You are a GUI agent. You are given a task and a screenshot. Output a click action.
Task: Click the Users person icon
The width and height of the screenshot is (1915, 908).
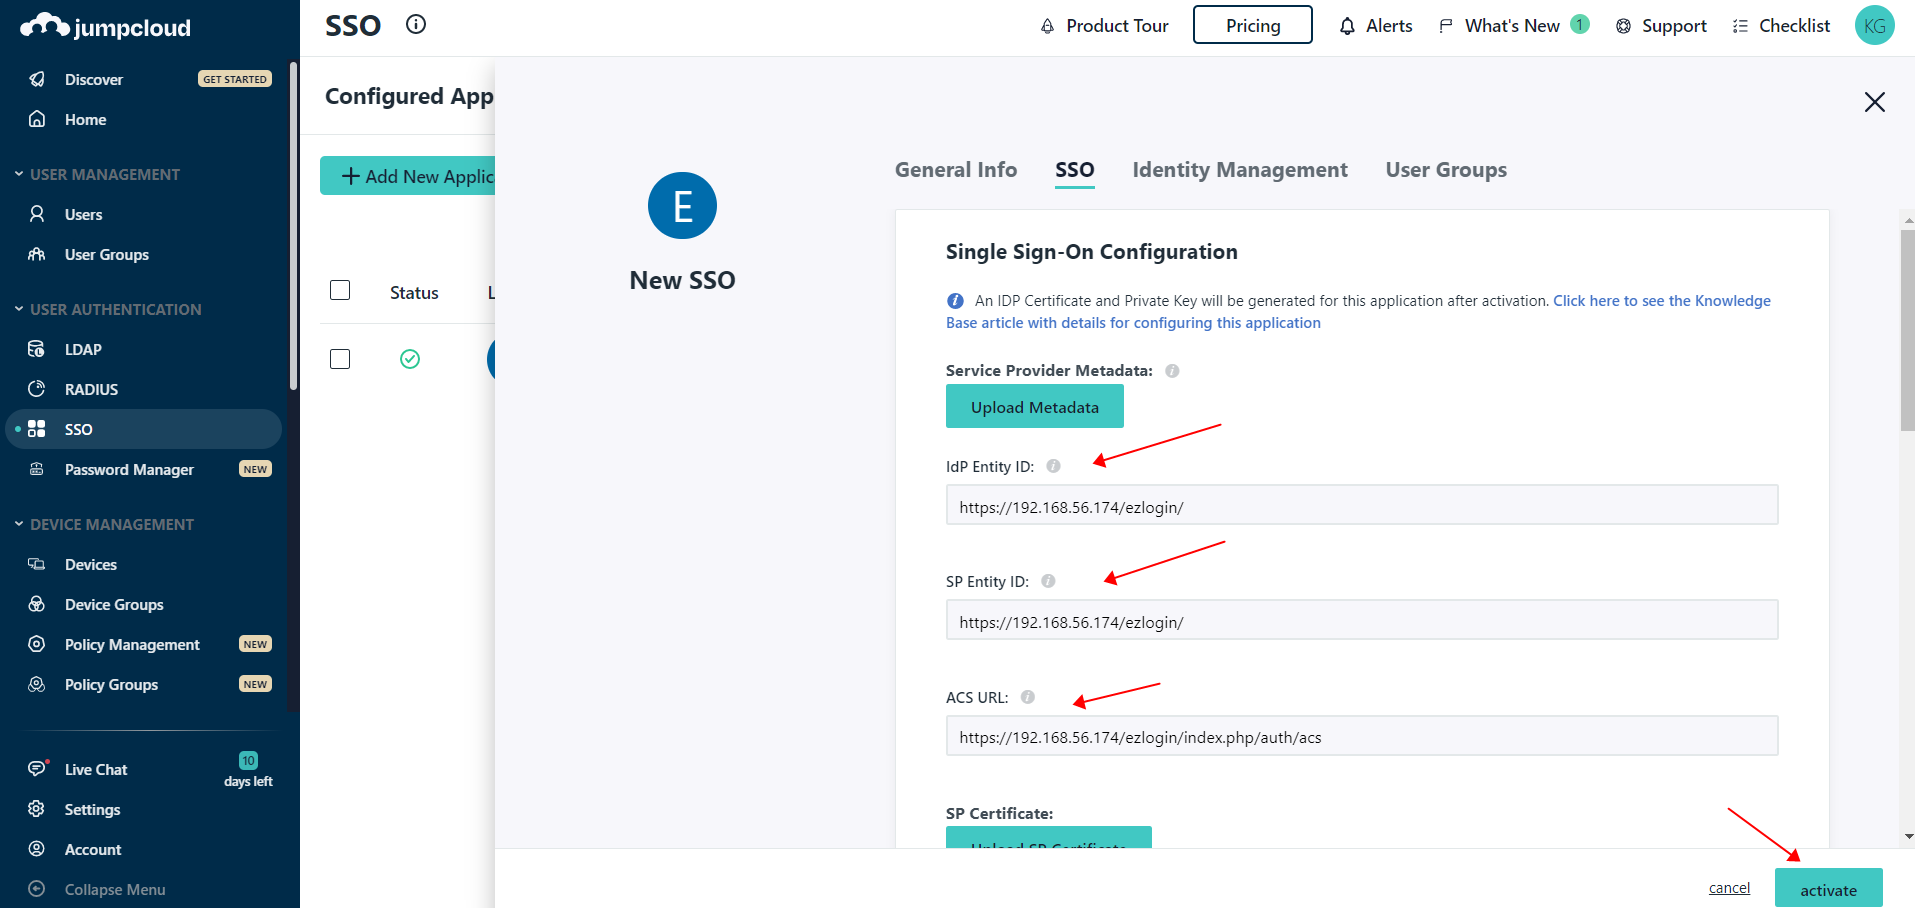pos(37,214)
